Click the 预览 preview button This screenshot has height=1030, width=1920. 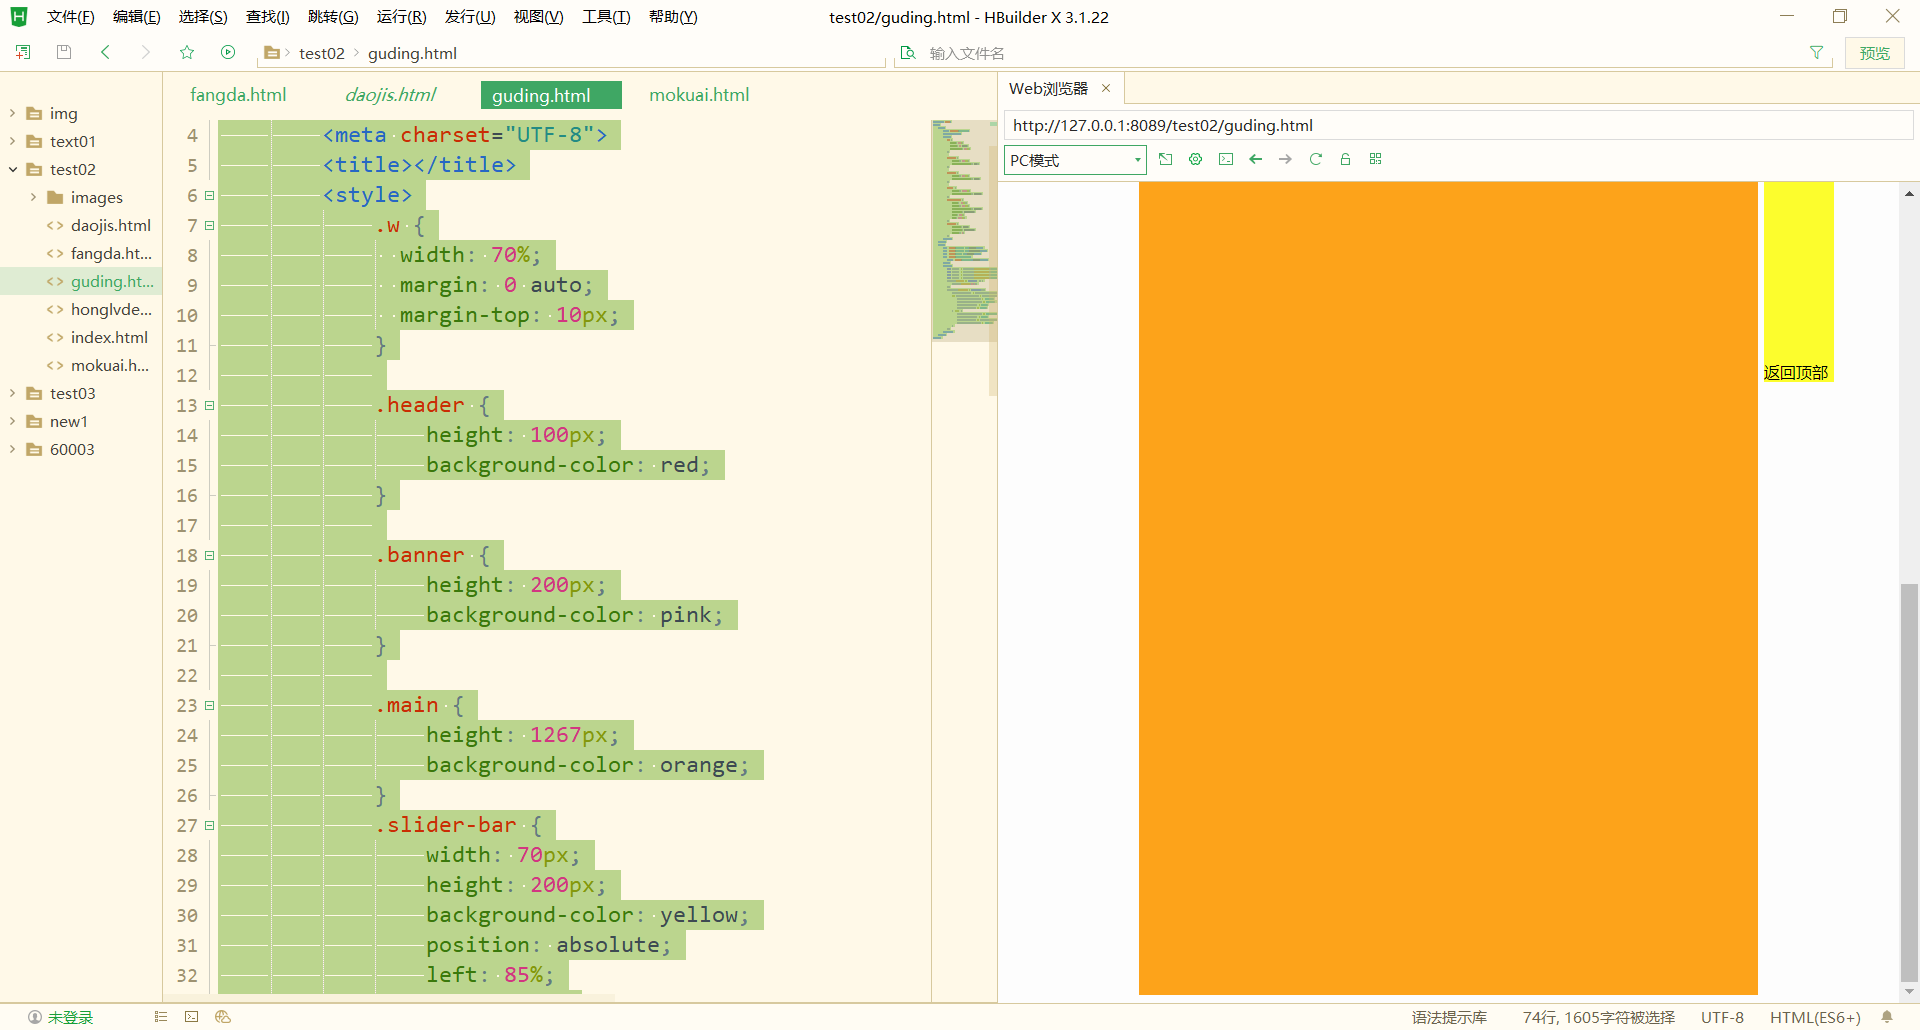pyautogui.click(x=1874, y=52)
